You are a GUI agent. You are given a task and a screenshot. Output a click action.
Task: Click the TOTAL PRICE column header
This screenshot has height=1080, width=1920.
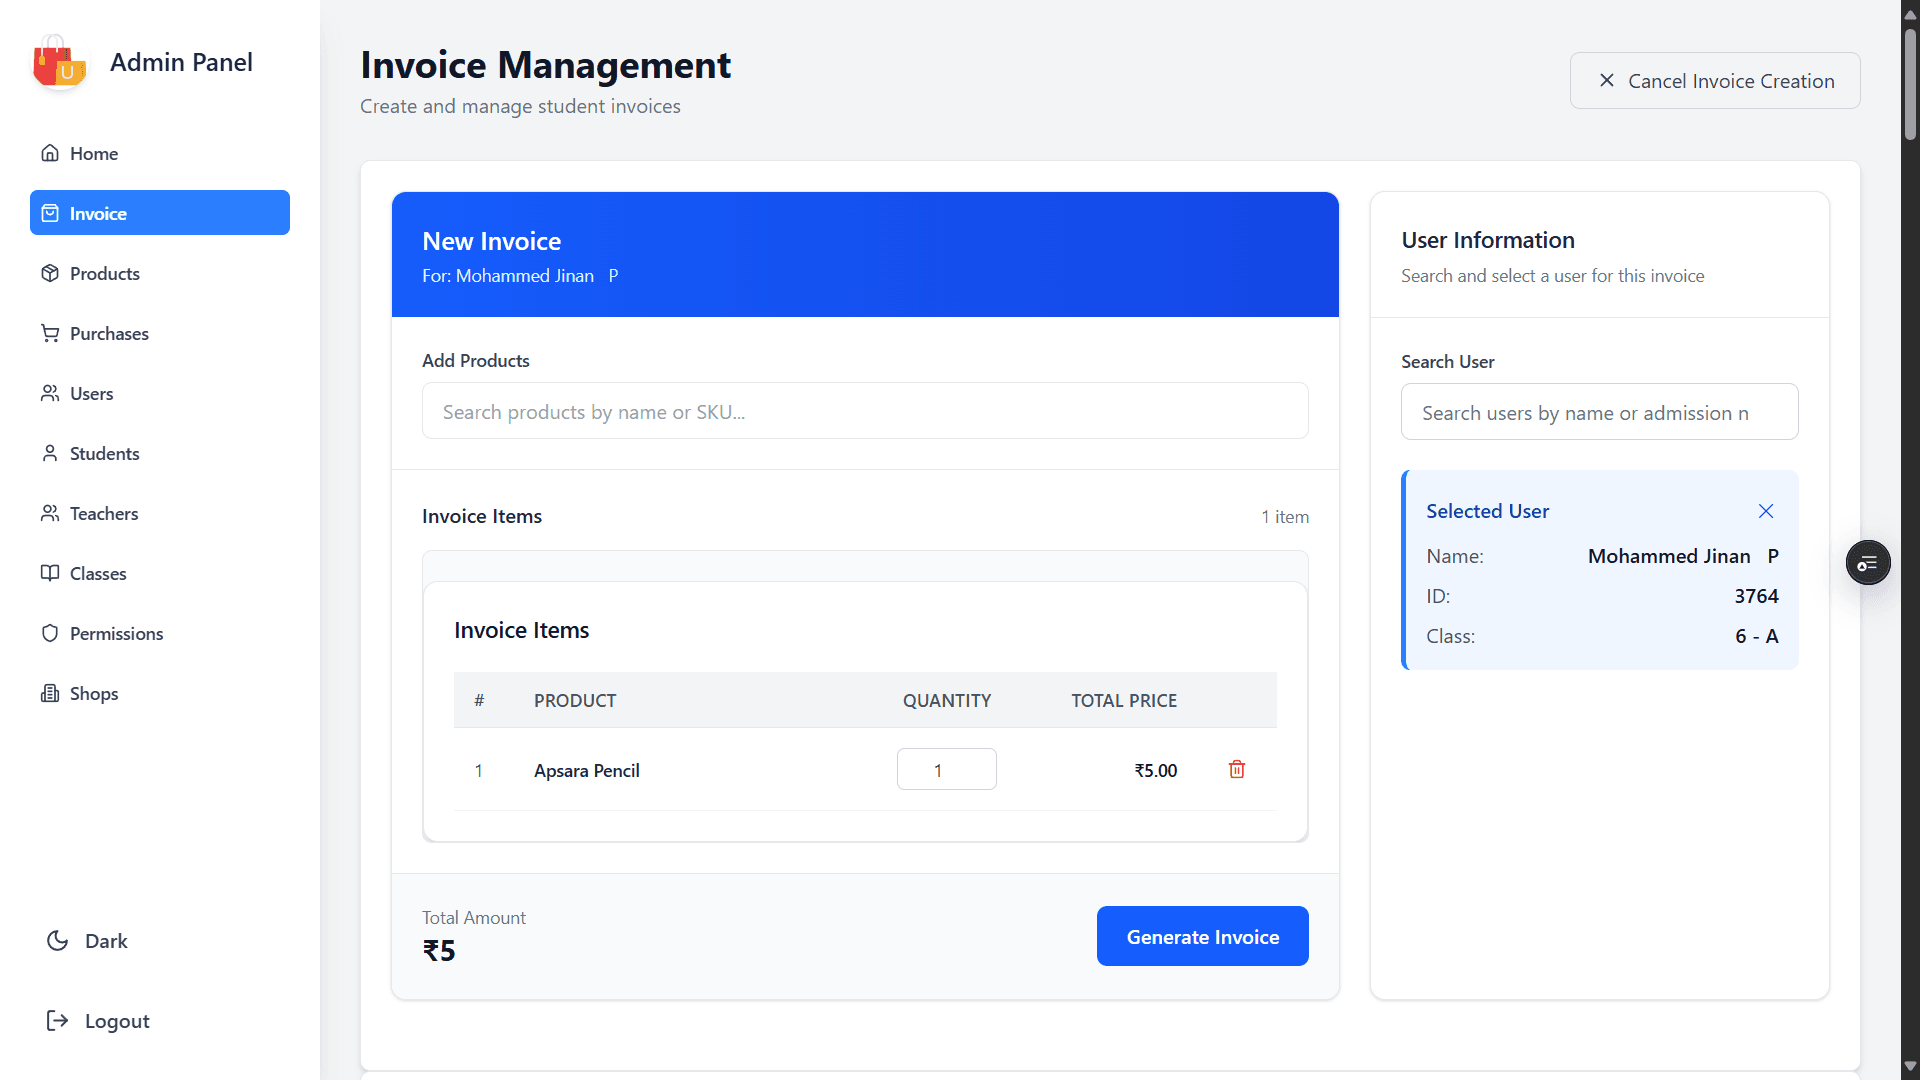(x=1124, y=700)
